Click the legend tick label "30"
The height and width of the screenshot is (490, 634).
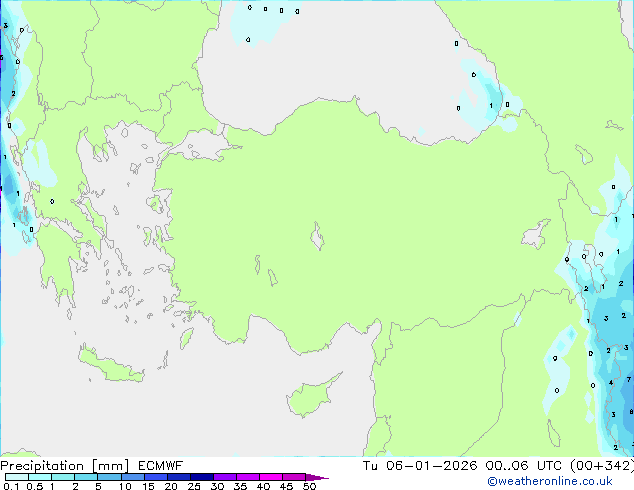pyautogui.click(x=217, y=486)
